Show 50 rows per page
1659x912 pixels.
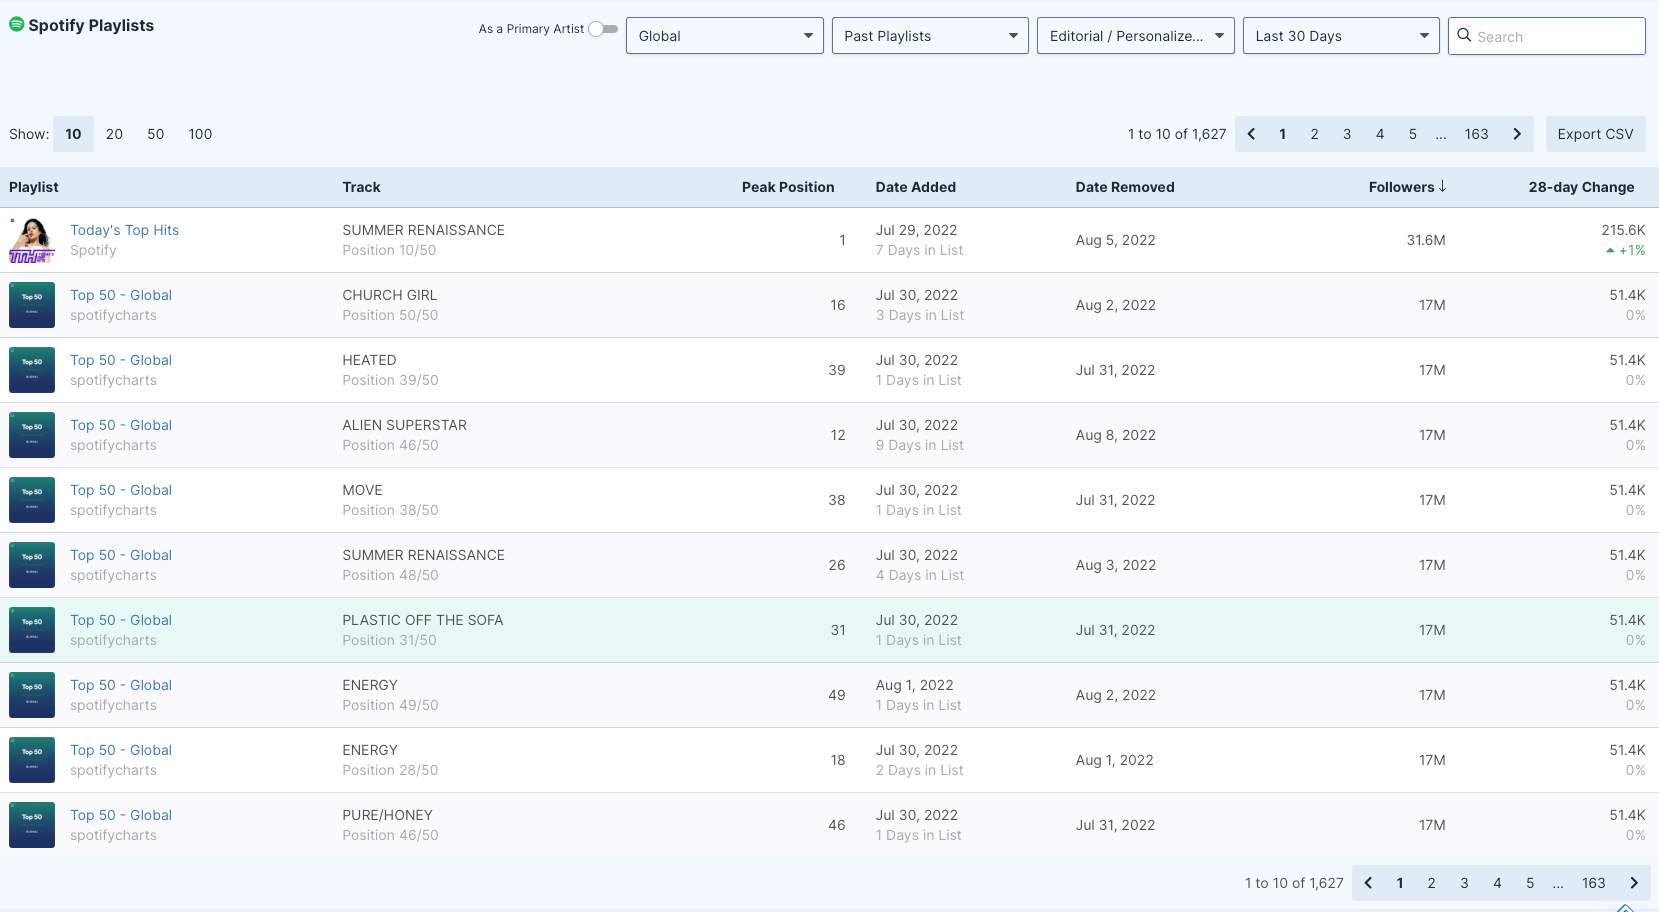click(x=155, y=134)
